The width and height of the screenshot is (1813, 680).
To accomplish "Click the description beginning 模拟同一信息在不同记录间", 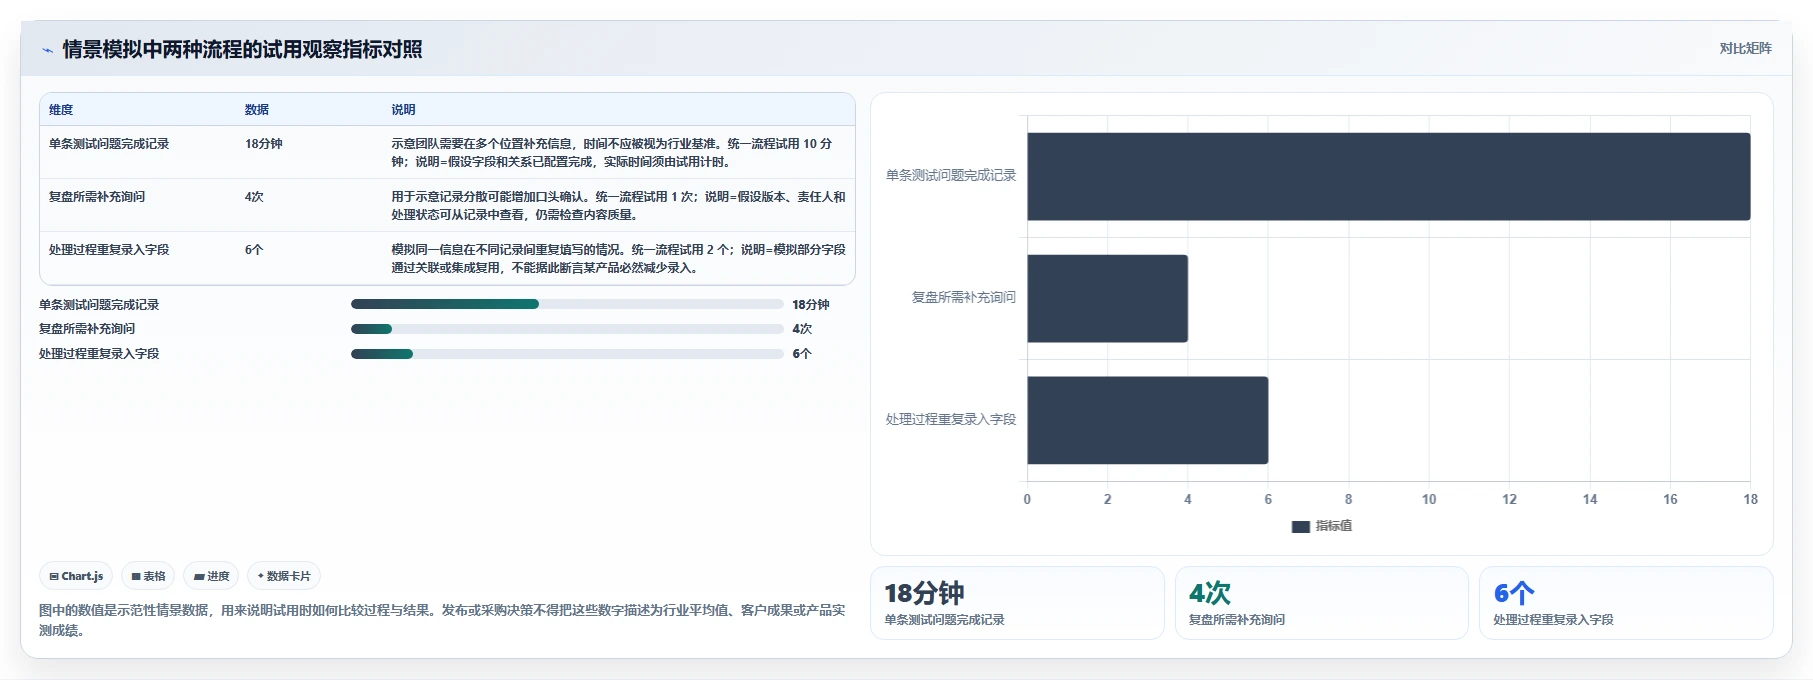I will point(617,259).
